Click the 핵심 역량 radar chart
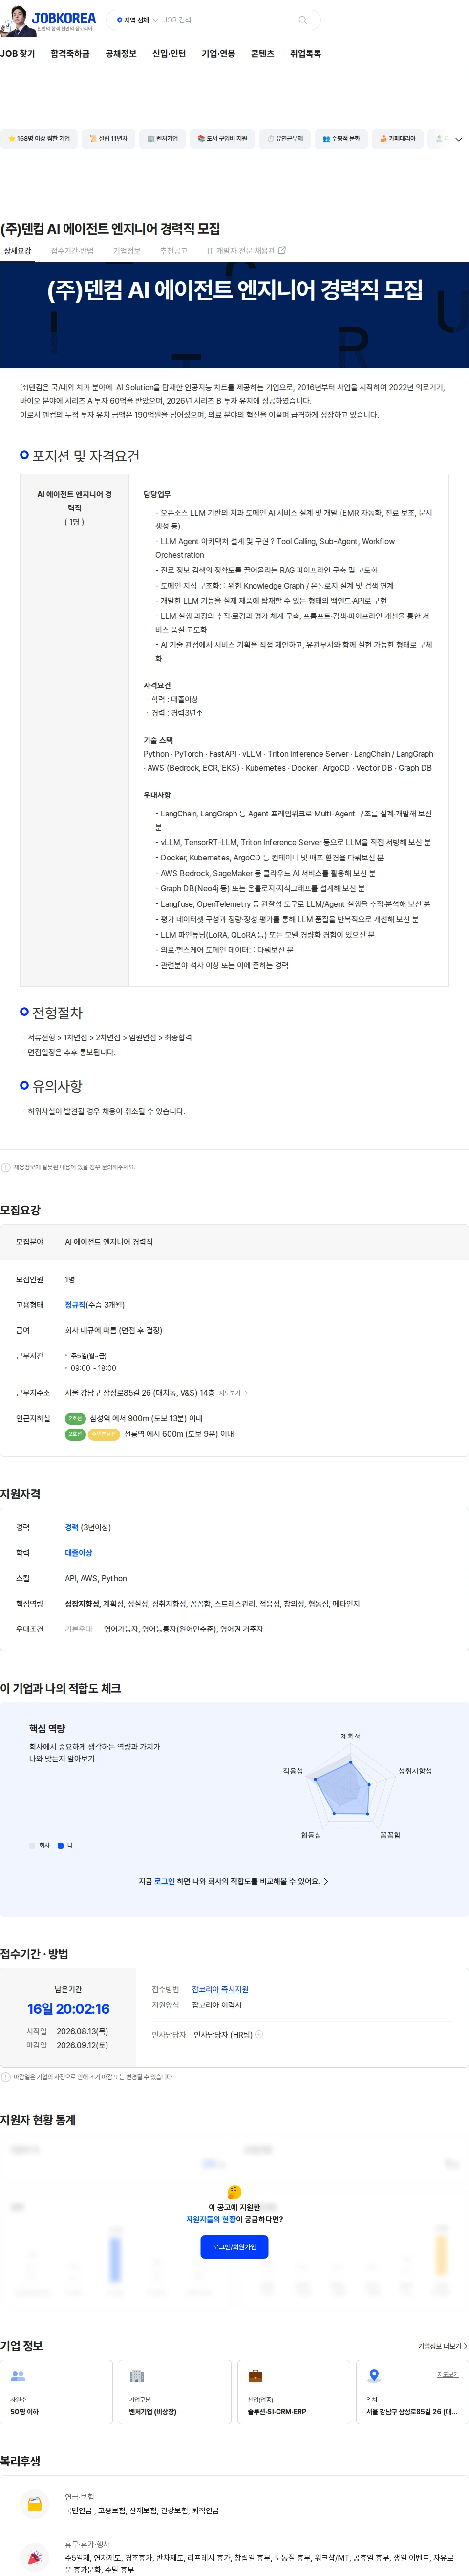This screenshot has height=2576, width=469. coord(350,1787)
